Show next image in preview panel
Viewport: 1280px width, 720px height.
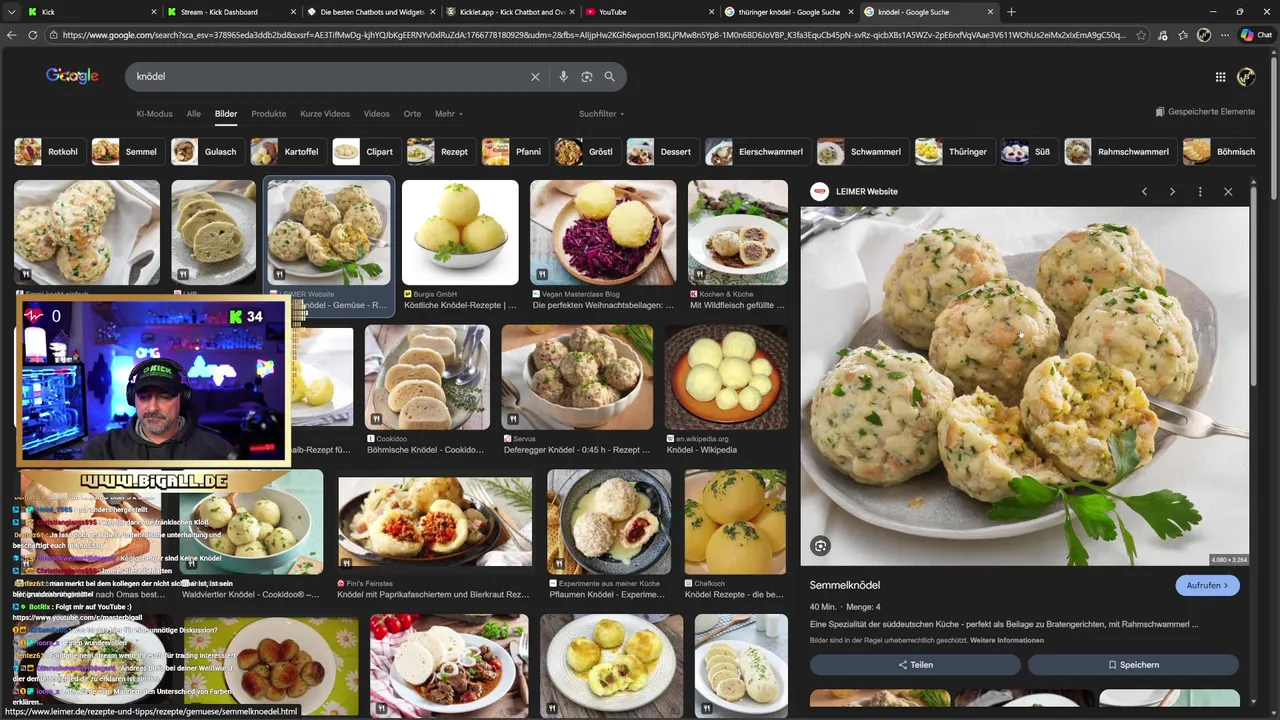(1172, 191)
